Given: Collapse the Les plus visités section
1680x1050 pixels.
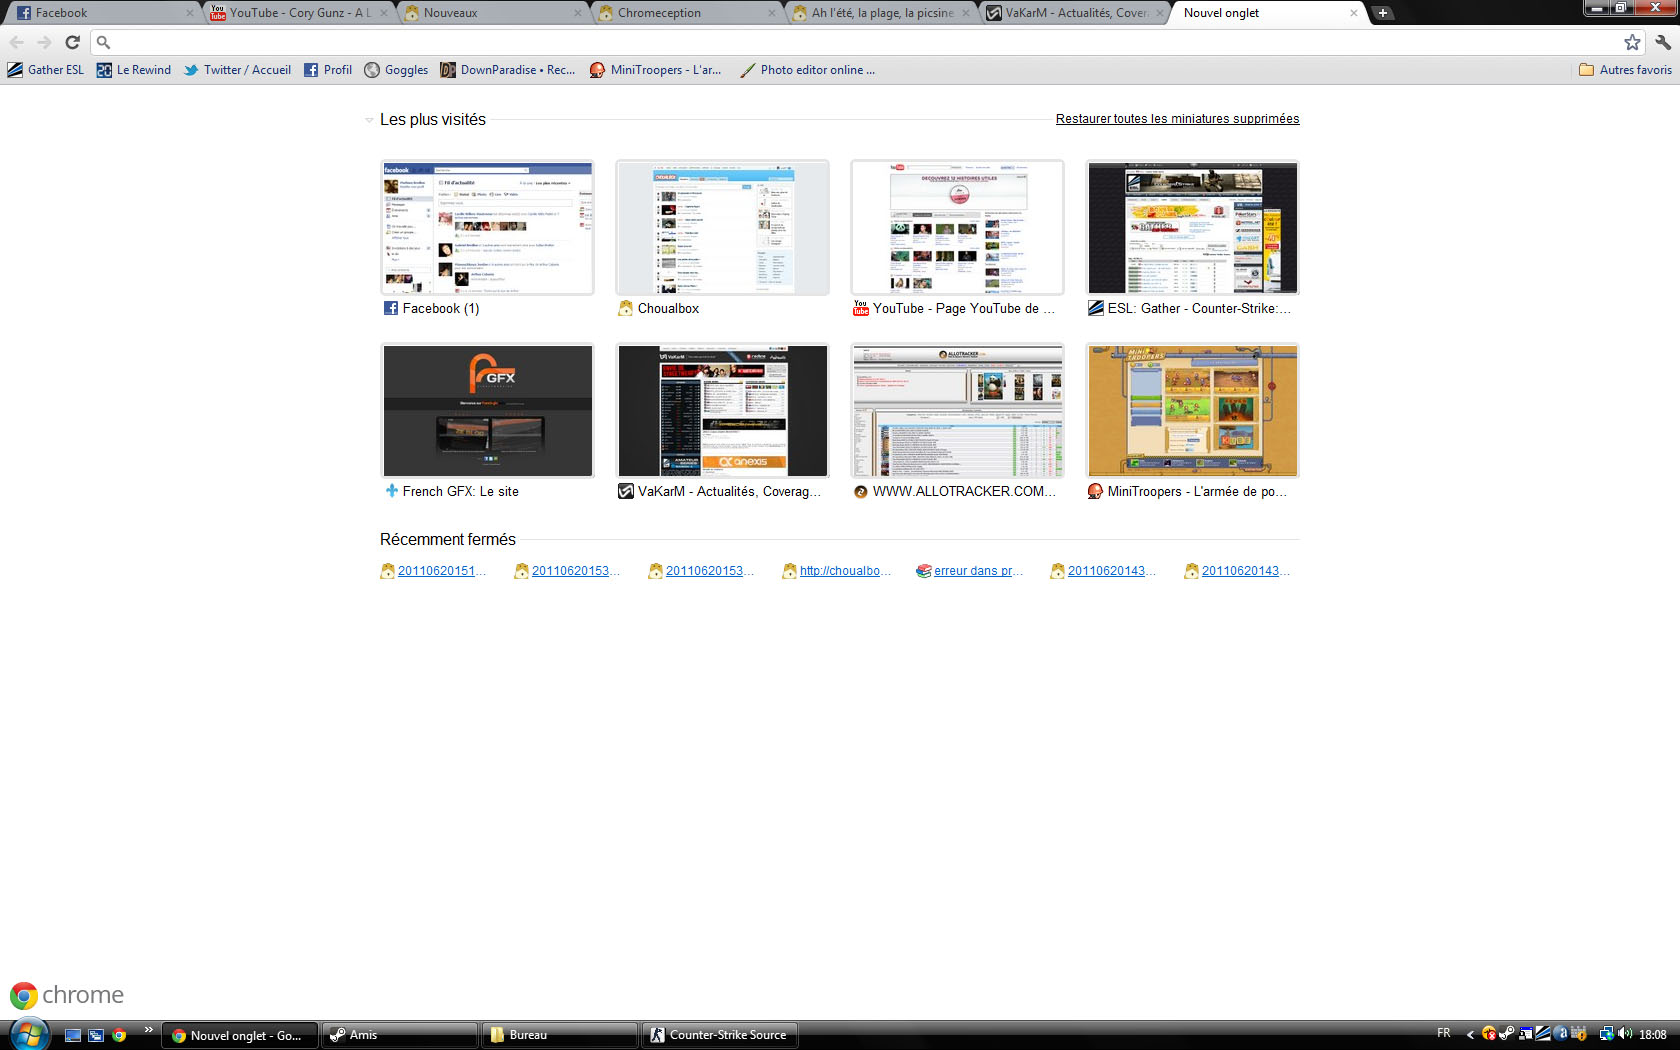Looking at the screenshot, I should coord(369,120).
